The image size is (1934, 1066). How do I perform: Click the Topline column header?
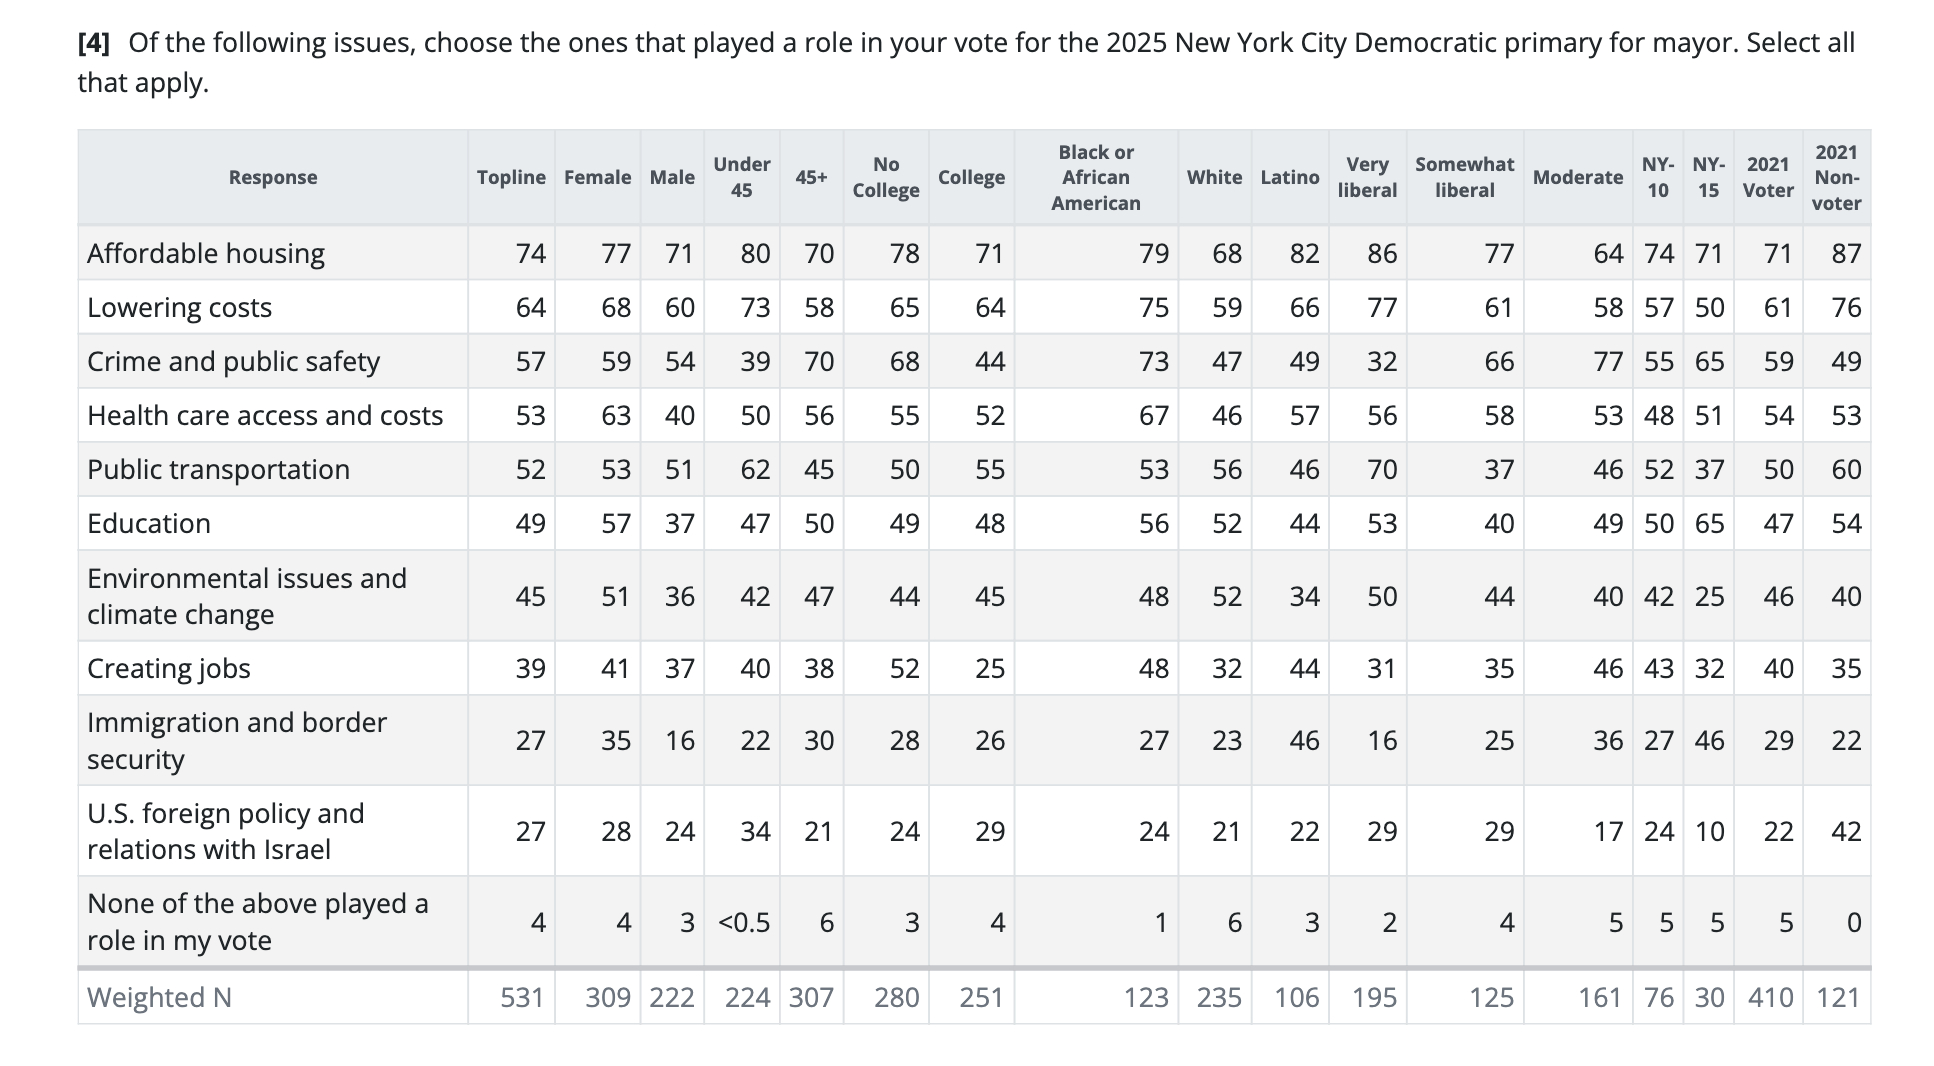click(x=511, y=177)
